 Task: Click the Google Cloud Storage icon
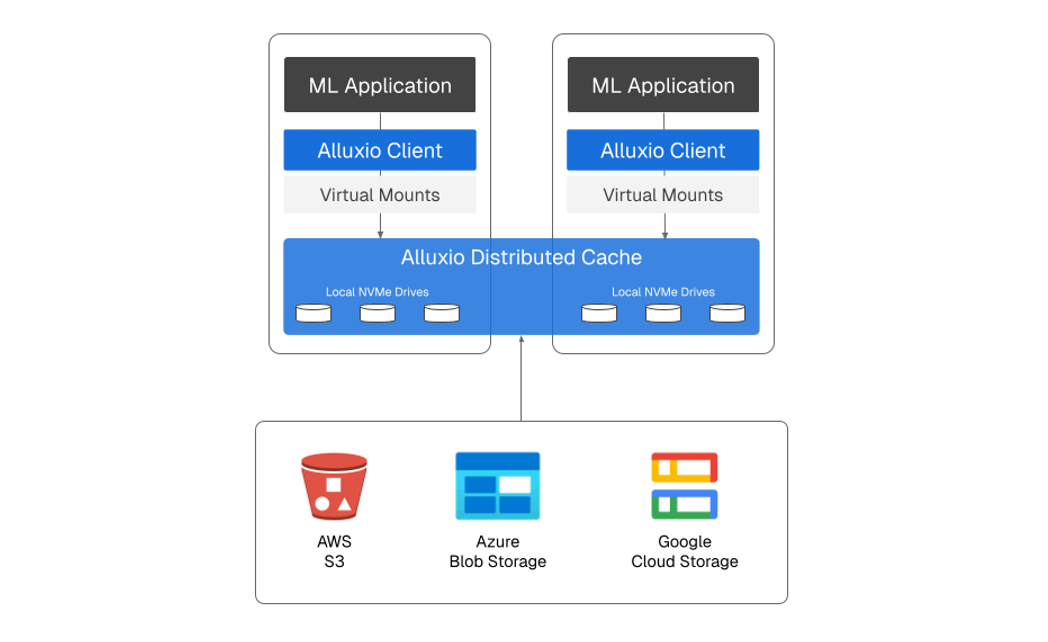684,486
